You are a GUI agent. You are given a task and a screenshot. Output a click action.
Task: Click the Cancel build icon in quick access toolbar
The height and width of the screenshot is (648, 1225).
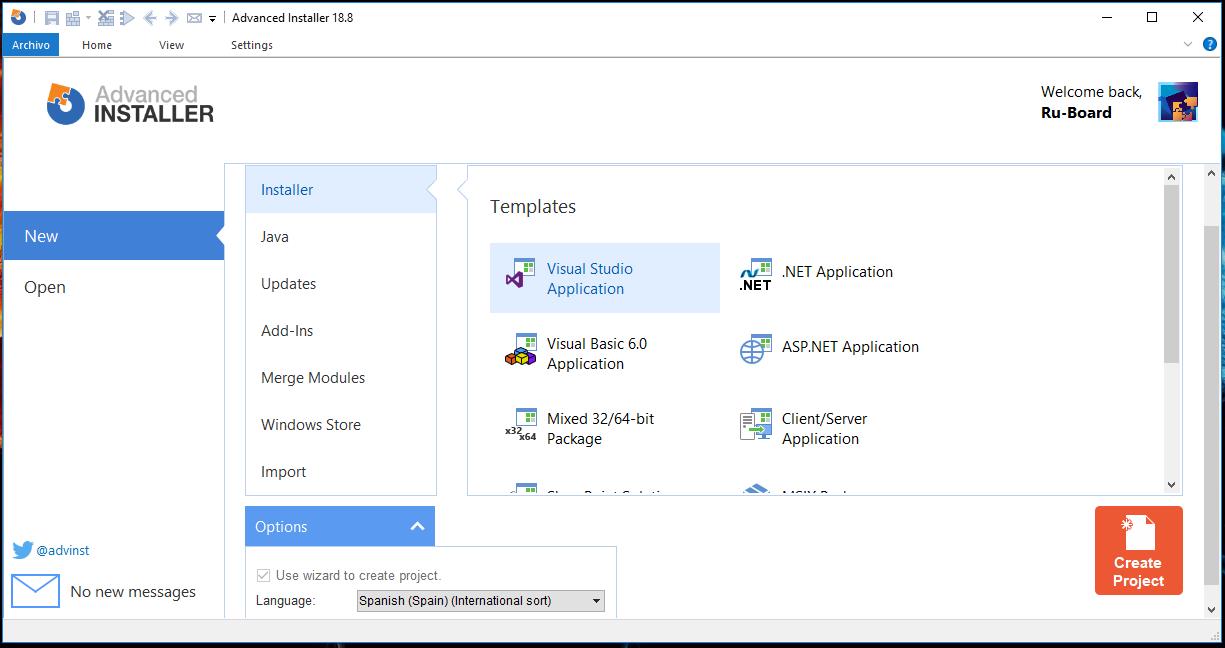[105, 17]
